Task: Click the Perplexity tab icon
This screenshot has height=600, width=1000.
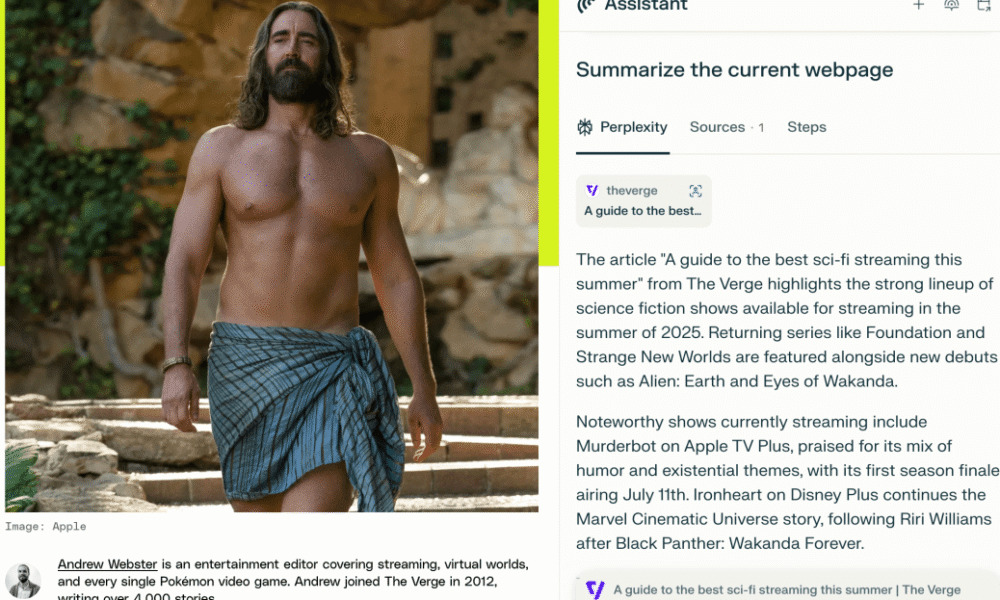Action: click(x=585, y=127)
